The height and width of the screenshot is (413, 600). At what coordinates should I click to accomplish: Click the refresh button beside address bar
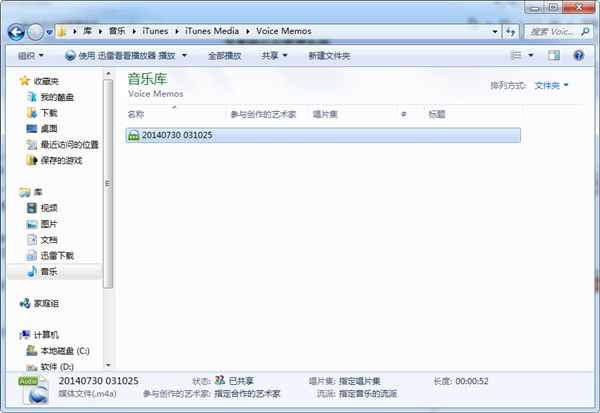click(x=510, y=32)
